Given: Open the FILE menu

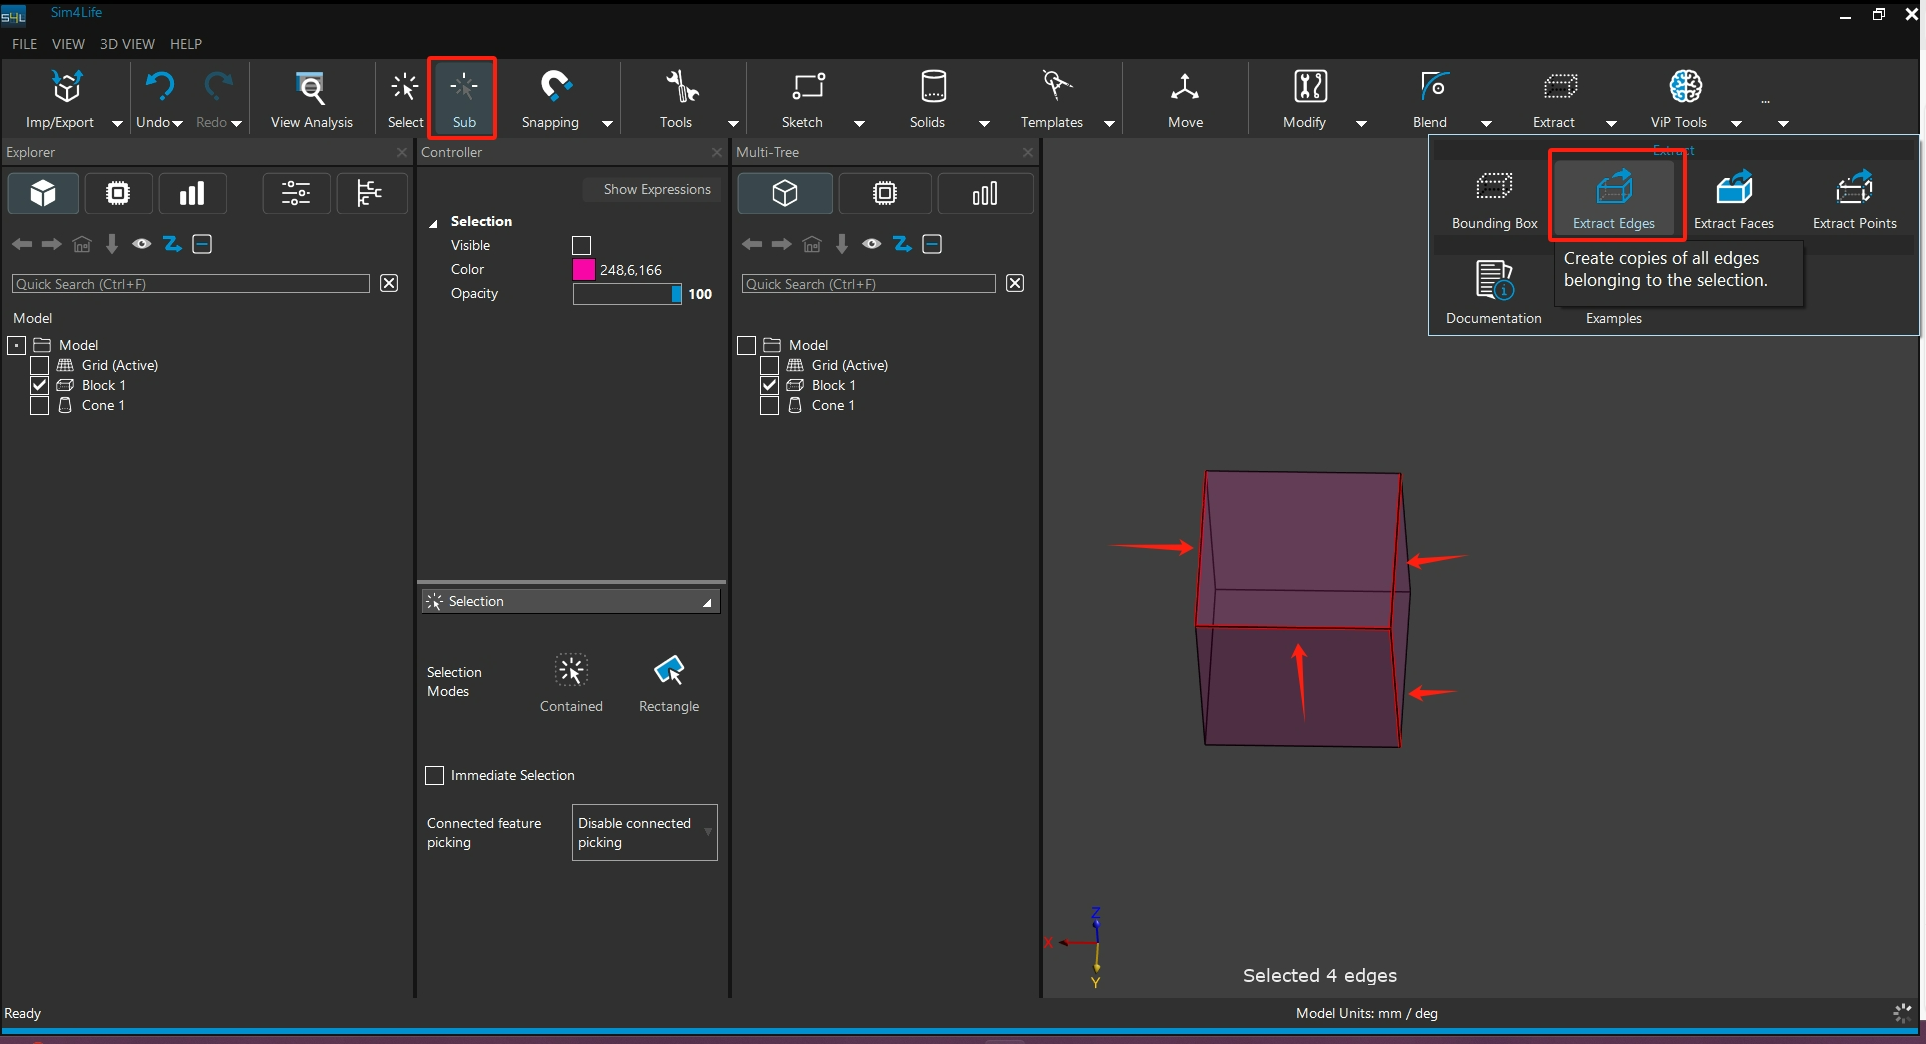Looking at the screenshot, I should (x=24, y=44).
